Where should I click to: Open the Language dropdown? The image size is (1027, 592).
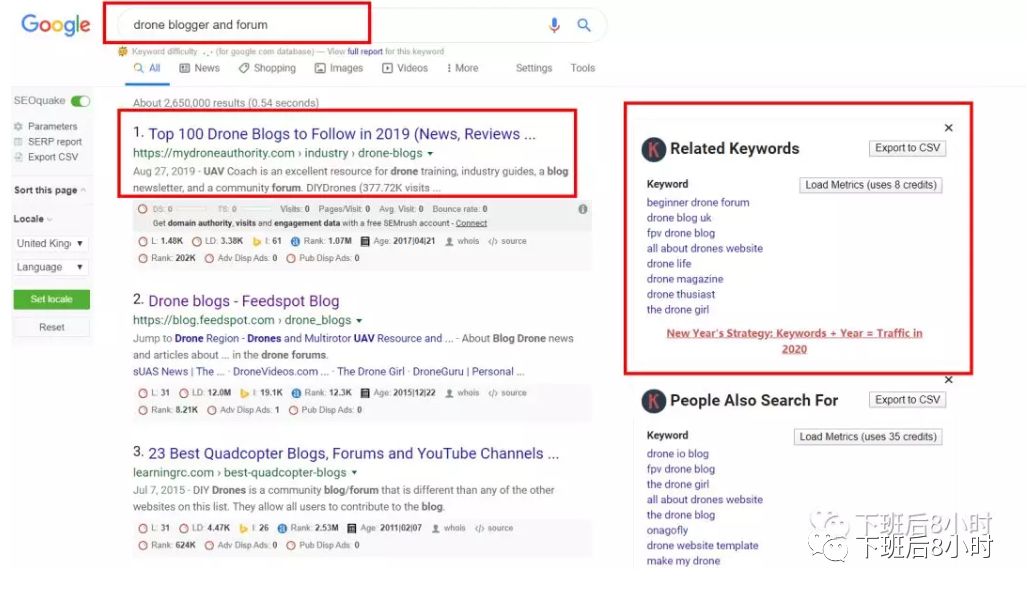(51, 267)
